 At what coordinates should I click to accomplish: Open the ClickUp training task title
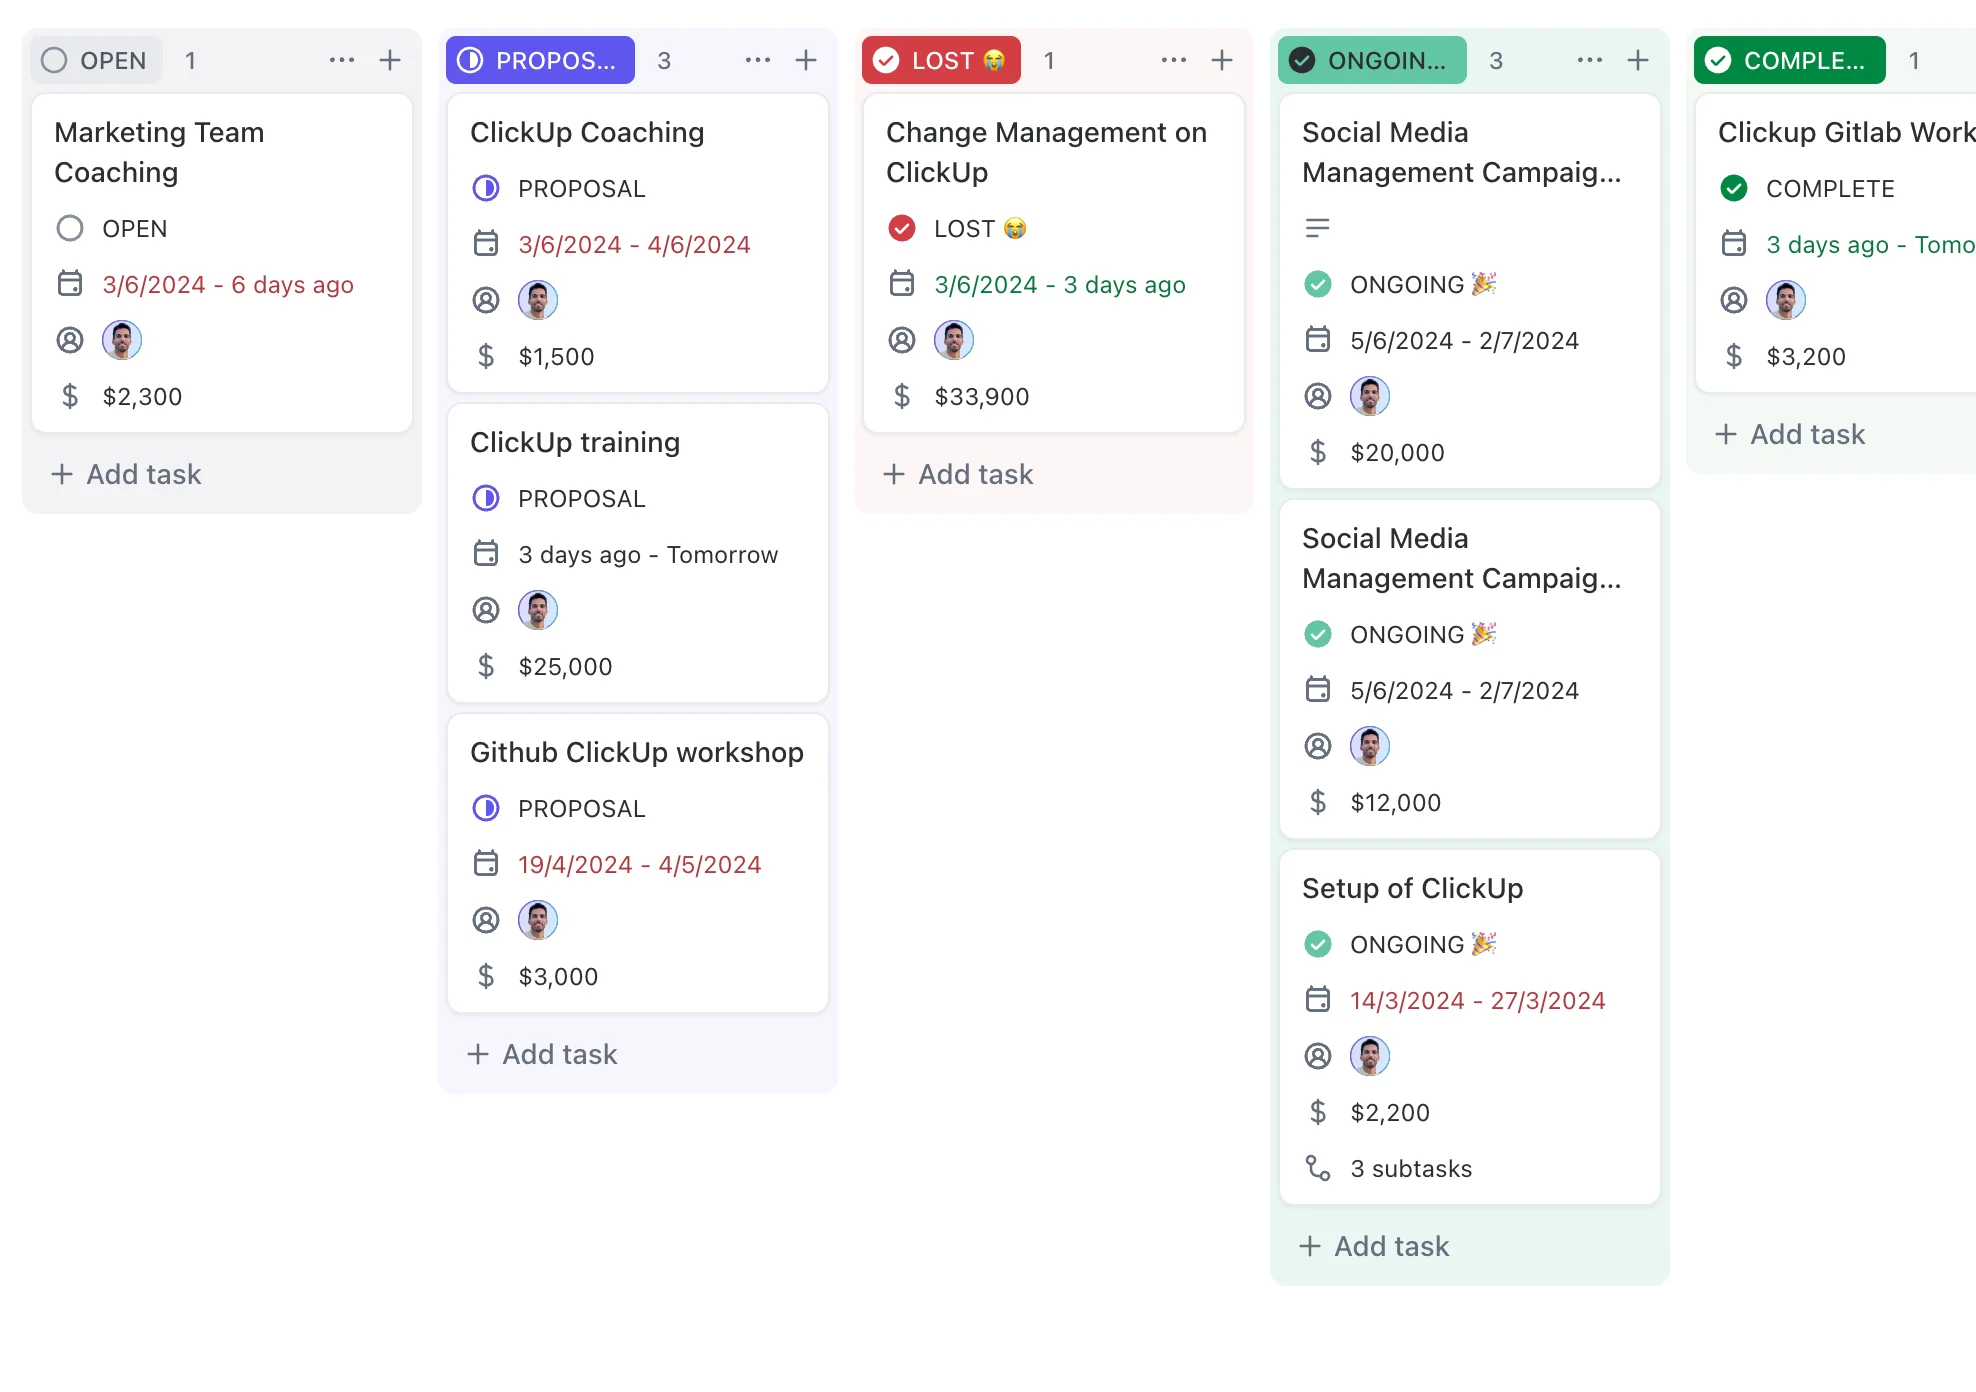[575, 442]
